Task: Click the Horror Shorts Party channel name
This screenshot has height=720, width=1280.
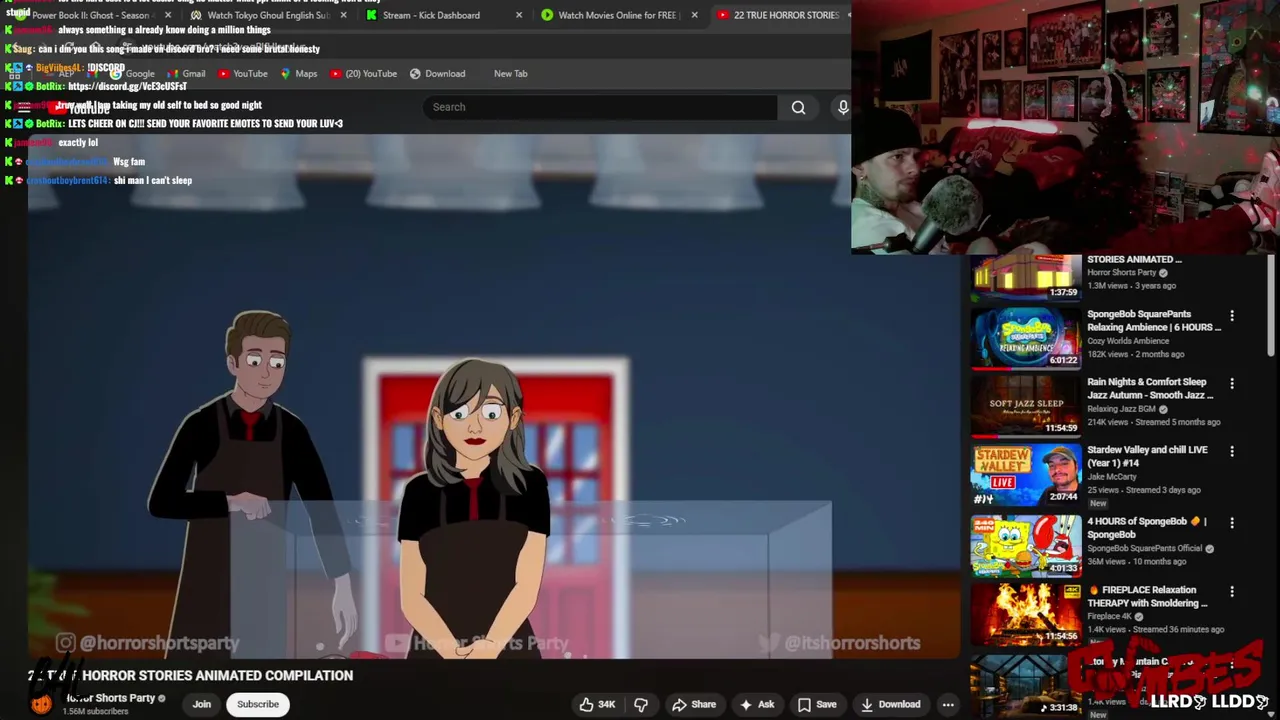Action: click(x=110, y=698)
